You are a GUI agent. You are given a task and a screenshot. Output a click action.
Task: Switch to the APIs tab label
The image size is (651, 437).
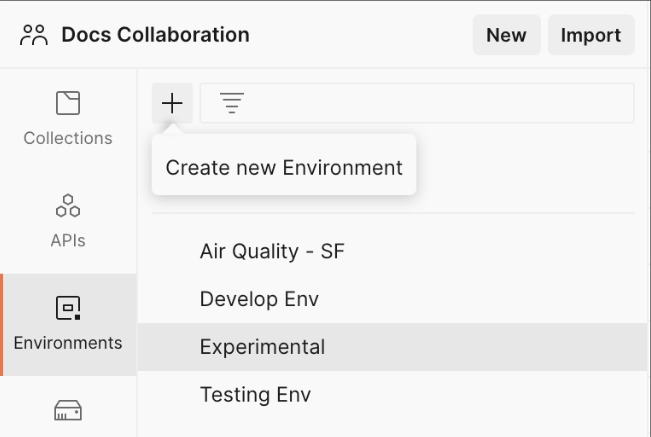tap(68, 240)
